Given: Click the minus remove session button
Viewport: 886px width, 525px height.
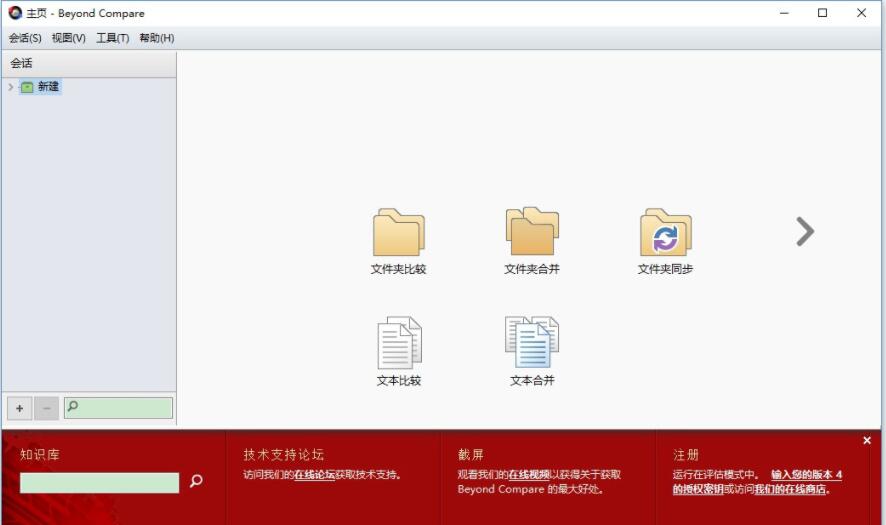Looking at the screenshot, I should coord(46,408).
